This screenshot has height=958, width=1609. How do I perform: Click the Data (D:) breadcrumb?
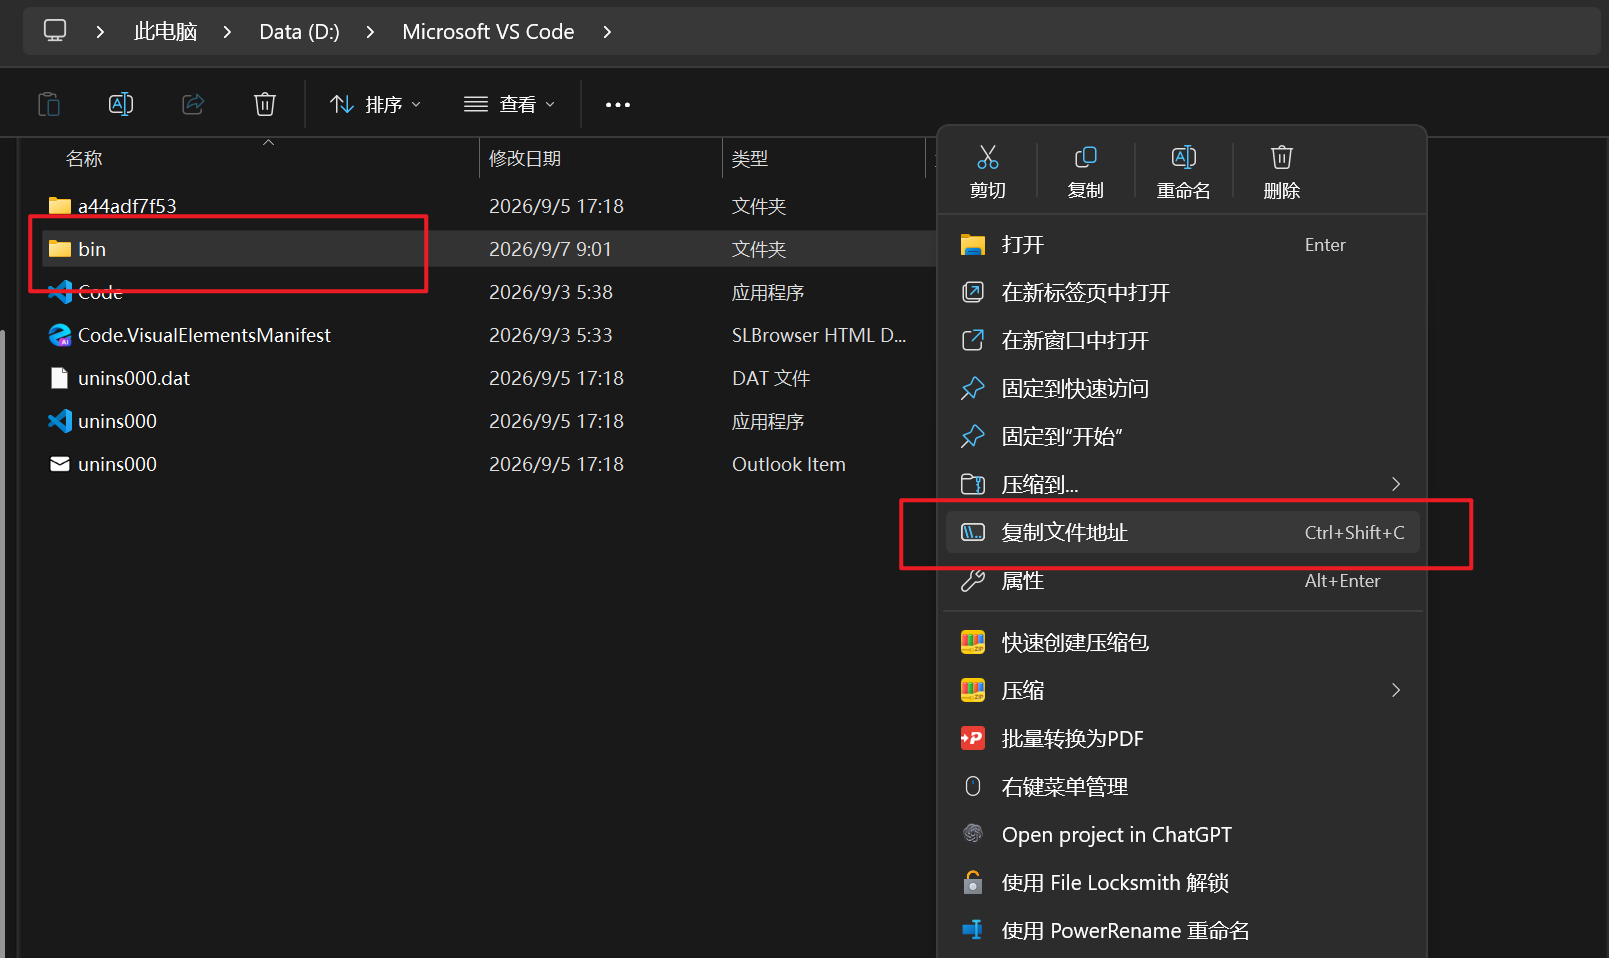(299, 32)
